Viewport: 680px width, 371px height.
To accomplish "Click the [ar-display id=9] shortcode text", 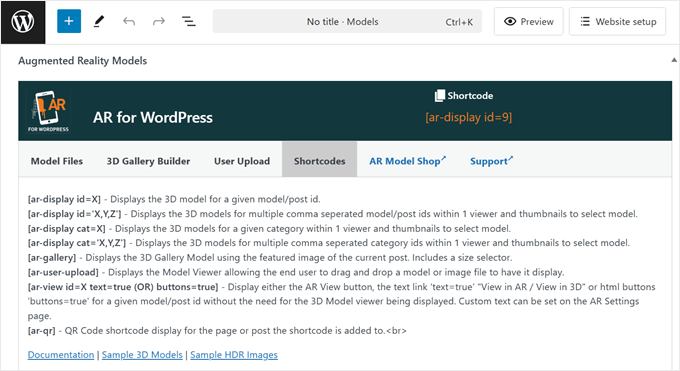I will pos(468,117).
